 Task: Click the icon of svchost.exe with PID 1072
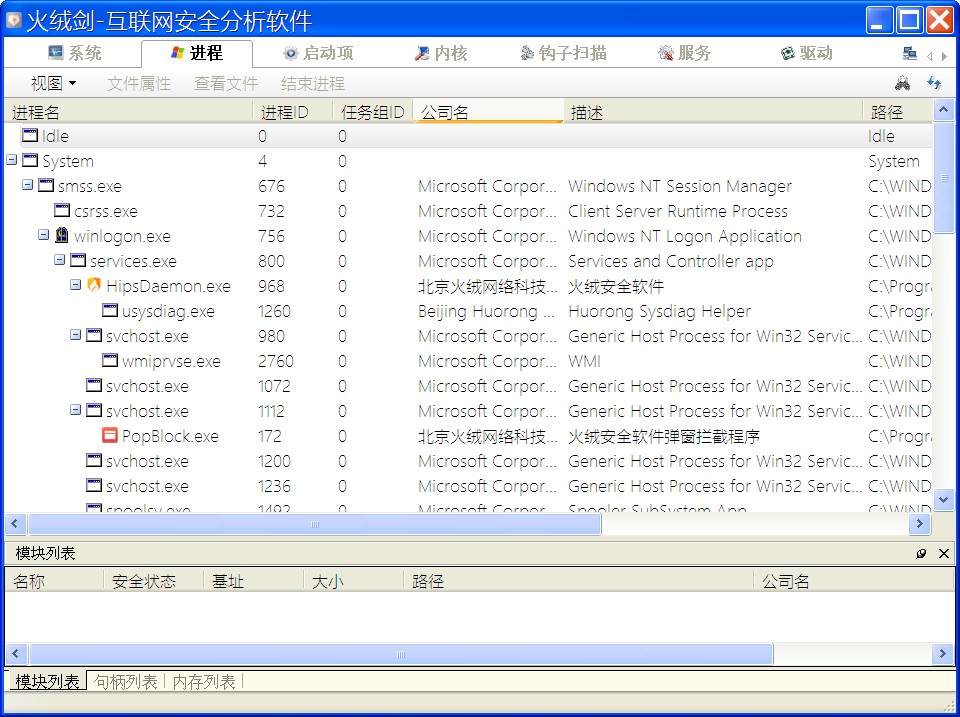pos(94,385)
